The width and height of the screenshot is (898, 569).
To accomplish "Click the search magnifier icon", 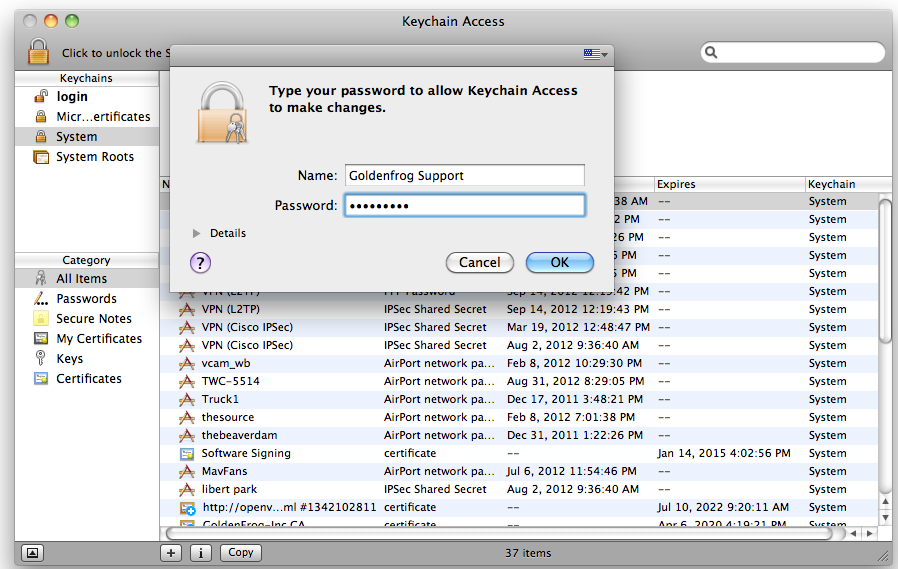I will 711,52.
